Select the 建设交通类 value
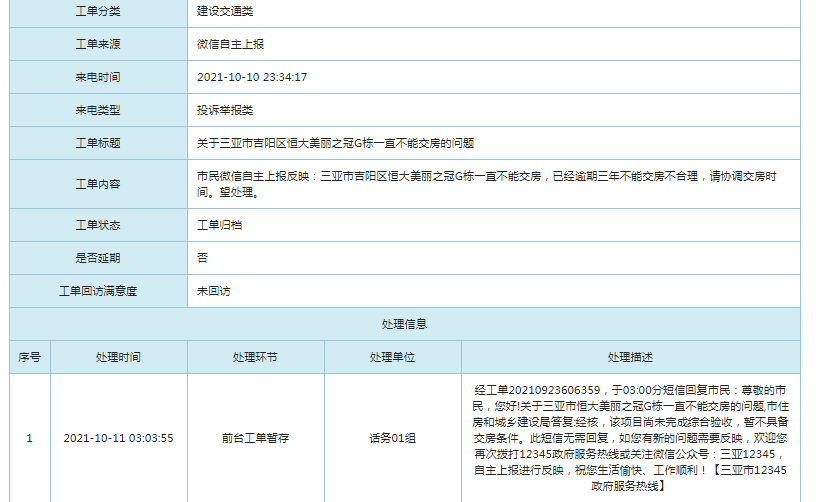The height and width of the screenshot is (502, 826). (x=225, y=11)
